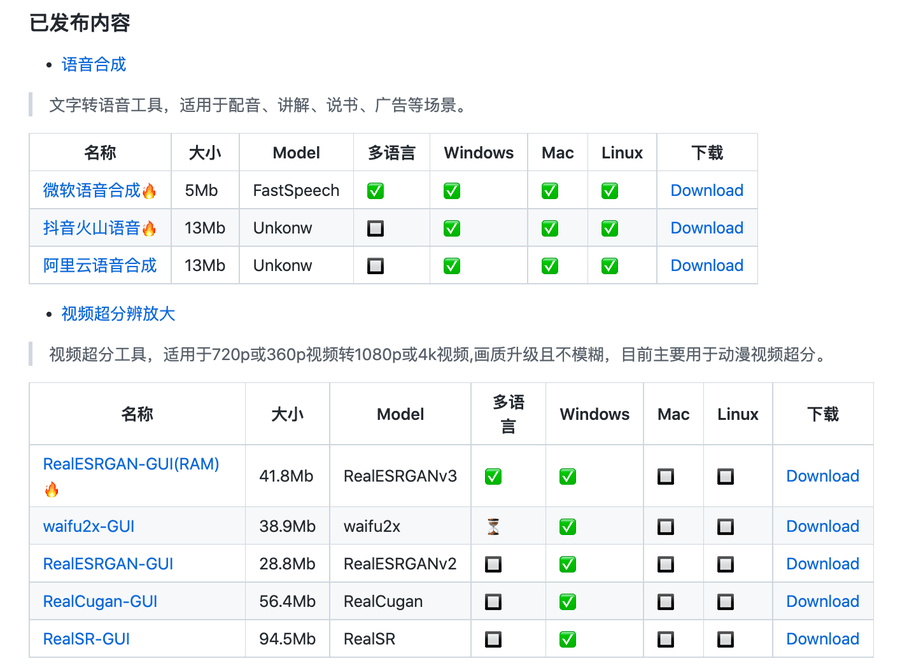900x668 pixels.
Task: Click the fire emoji under RealESRGAN-GUI(RAM)
Action: pos(52,490)
